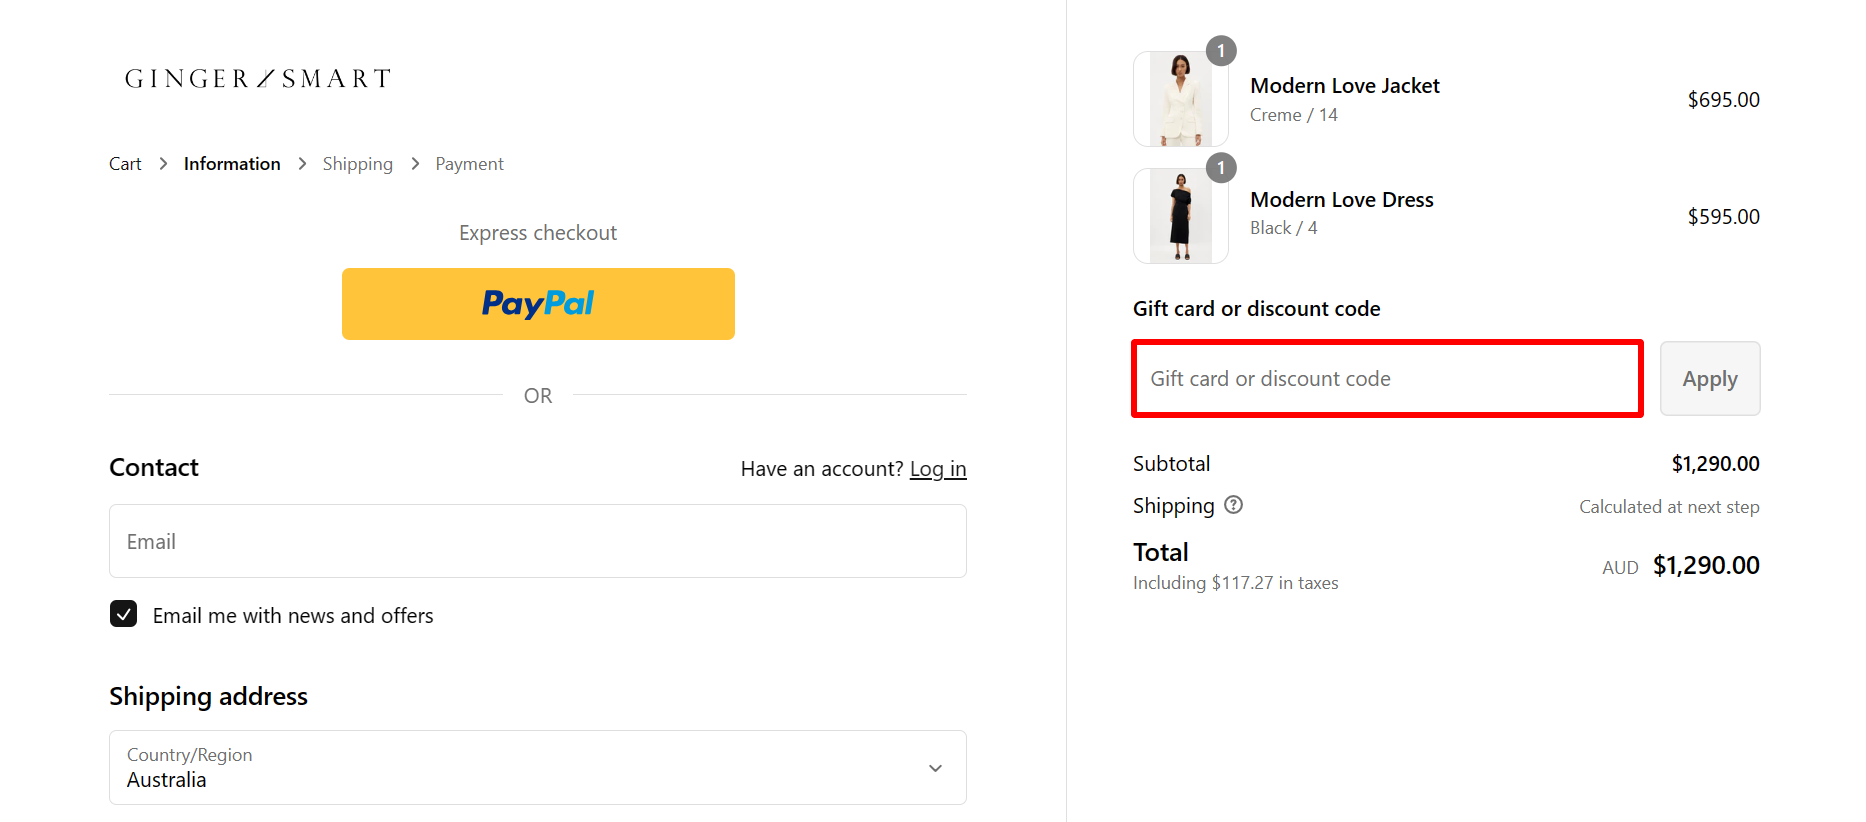This screenshot has width=1866, height=822.
Task: Click the quantity badge on Modern Love Jacket
Action: 1220,51
